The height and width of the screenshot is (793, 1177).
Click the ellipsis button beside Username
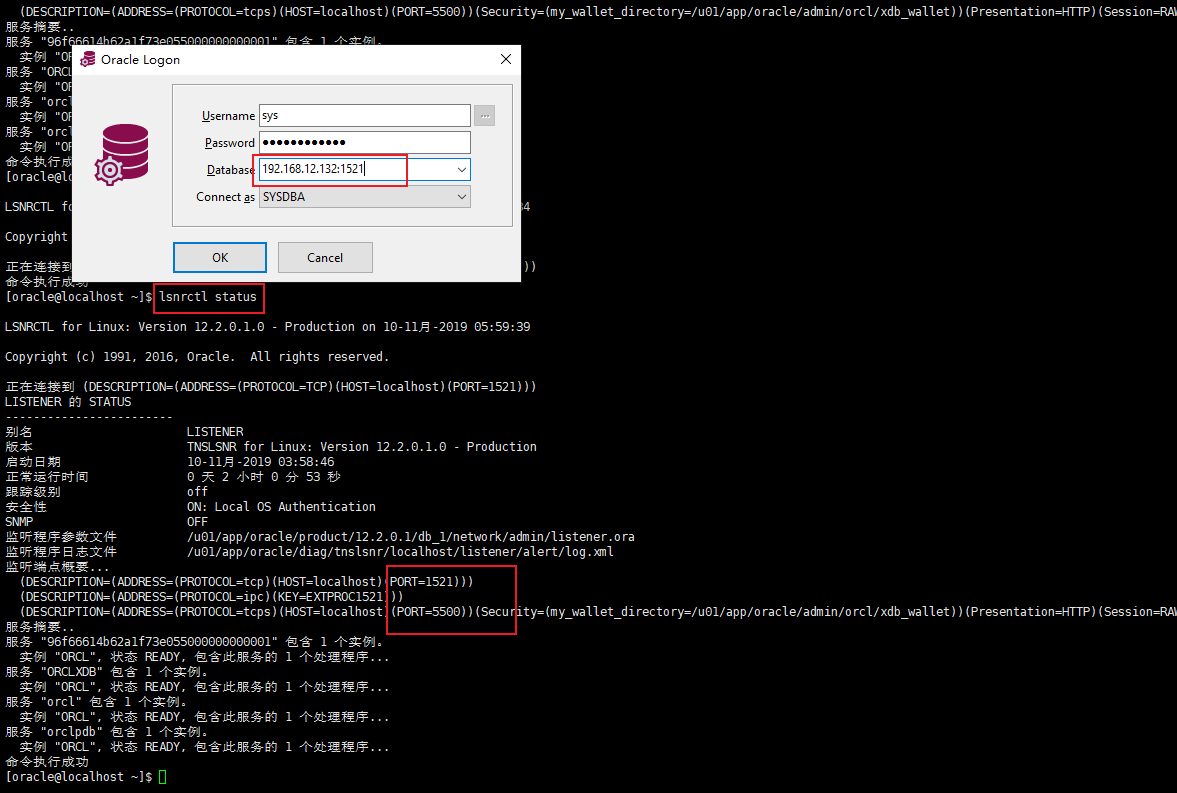pos(485,116)
